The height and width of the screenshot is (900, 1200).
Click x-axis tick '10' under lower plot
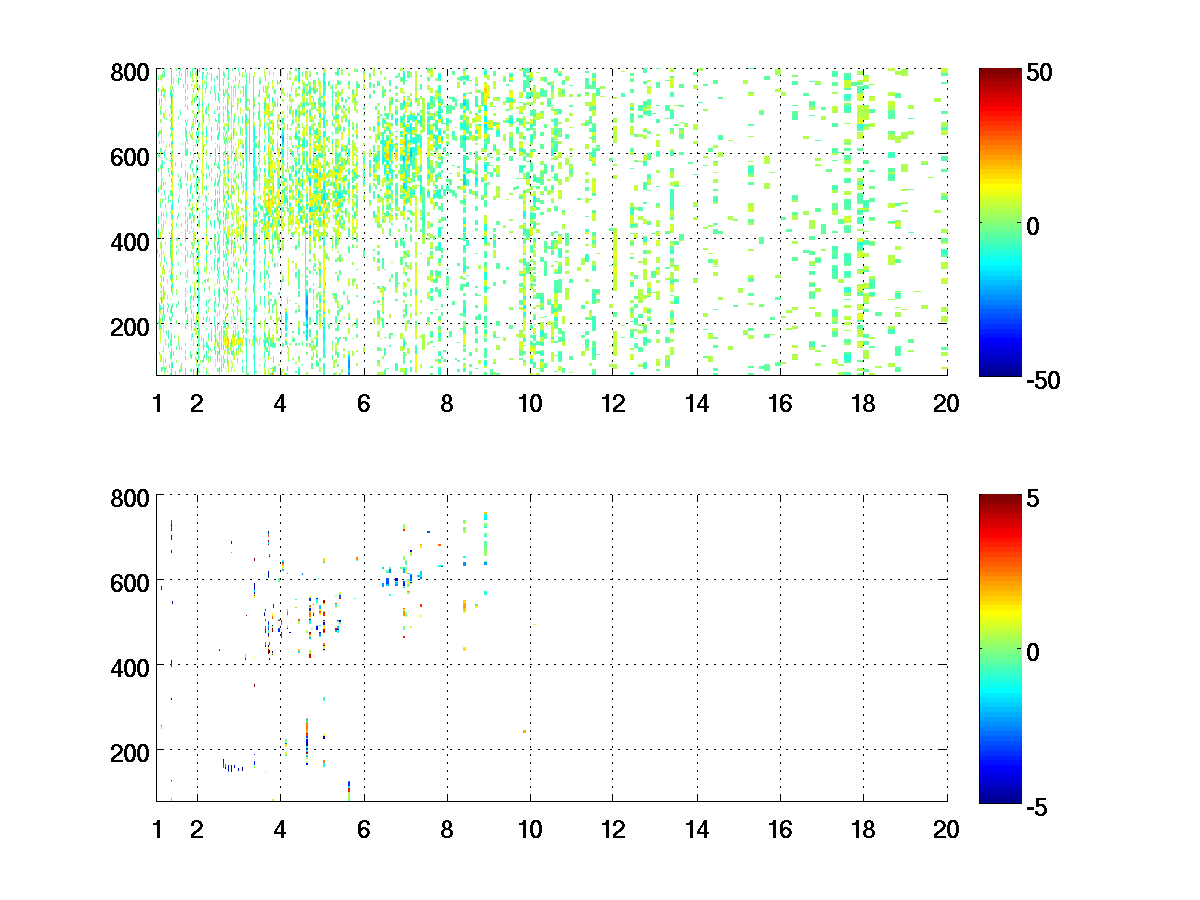coord(530,829)
